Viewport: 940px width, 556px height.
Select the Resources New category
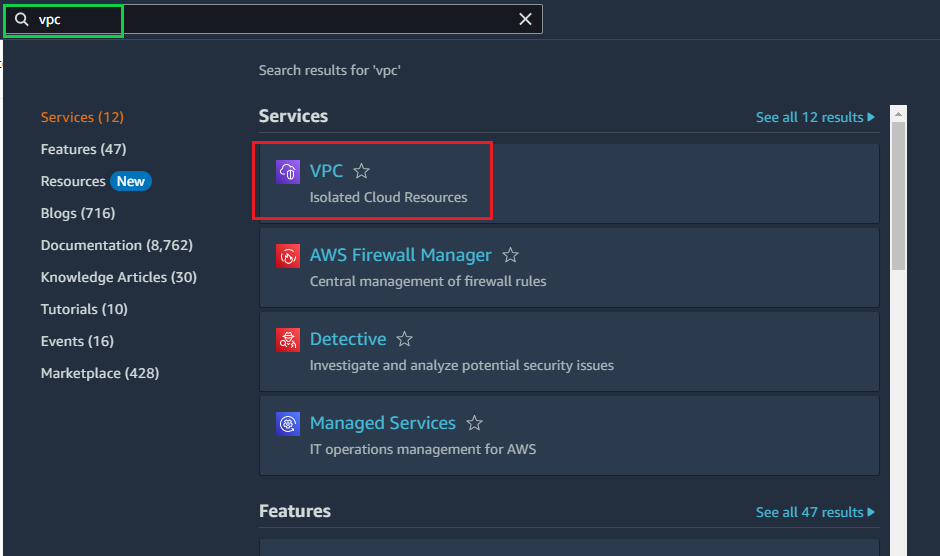[x=96, y=181]
